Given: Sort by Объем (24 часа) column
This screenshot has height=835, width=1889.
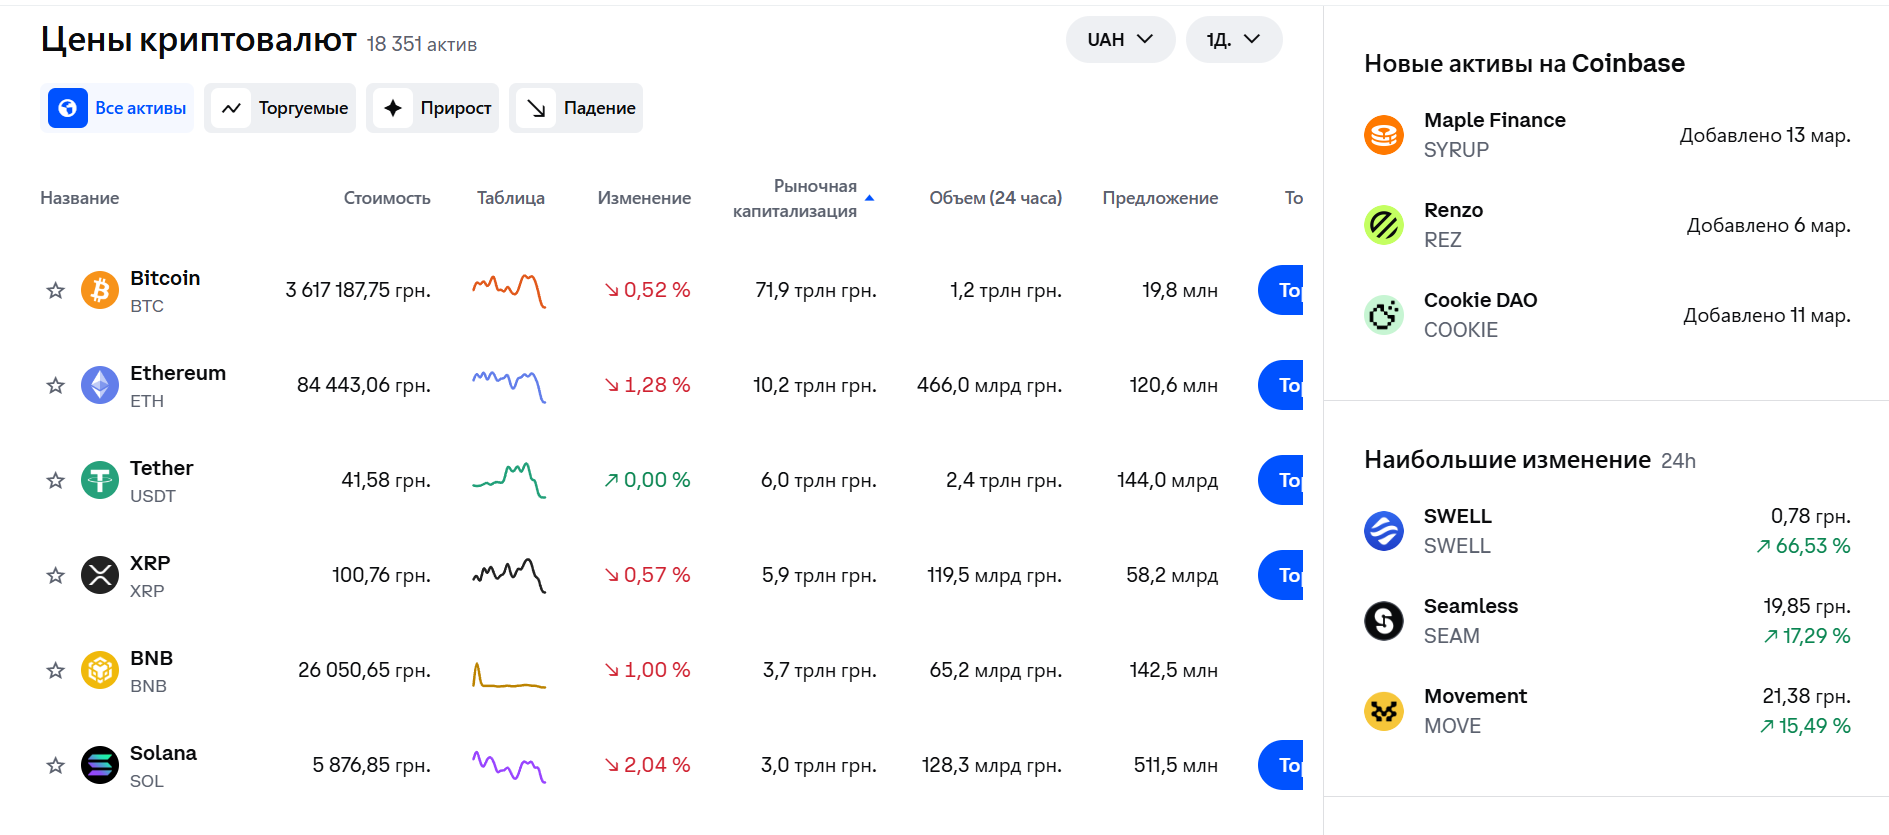Looking at the screenshot, I should pos(995,198).
